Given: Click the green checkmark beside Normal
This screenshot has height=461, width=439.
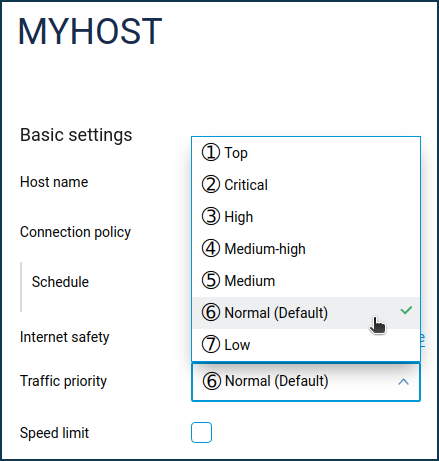Looking at the screenshot, I should click(406, 310).
